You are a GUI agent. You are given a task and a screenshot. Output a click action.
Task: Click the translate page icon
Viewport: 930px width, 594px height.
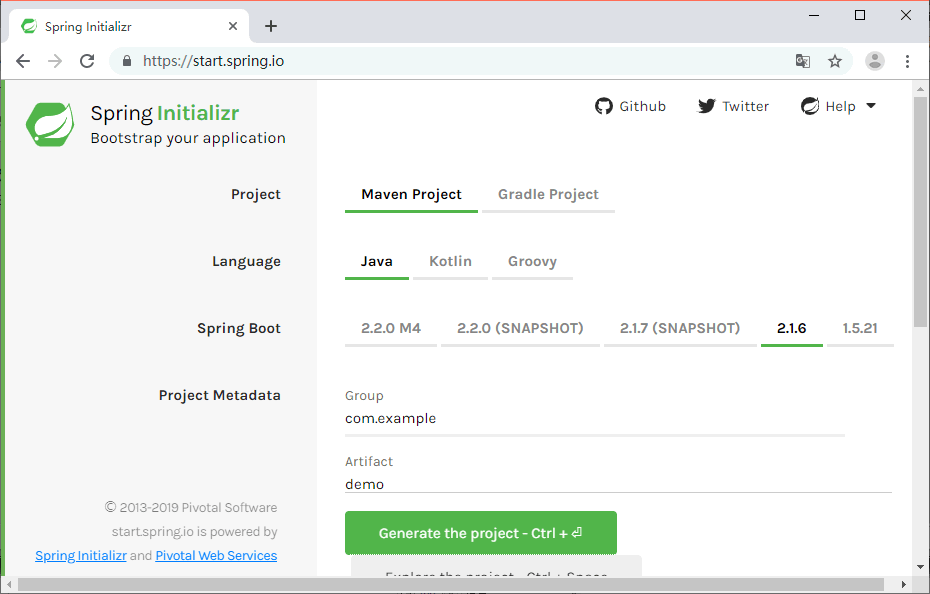pyautogui.click(x=802, y=61)
